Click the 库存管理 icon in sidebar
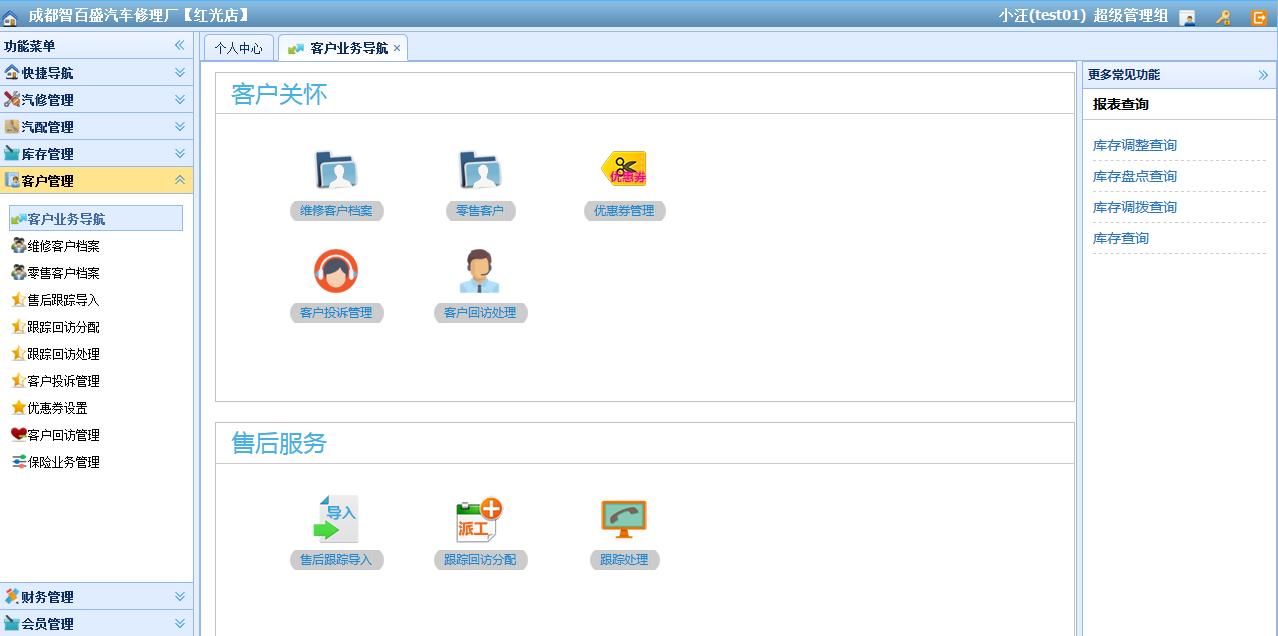The height and width of the screenshot is (636, 1278). (12, 153)
